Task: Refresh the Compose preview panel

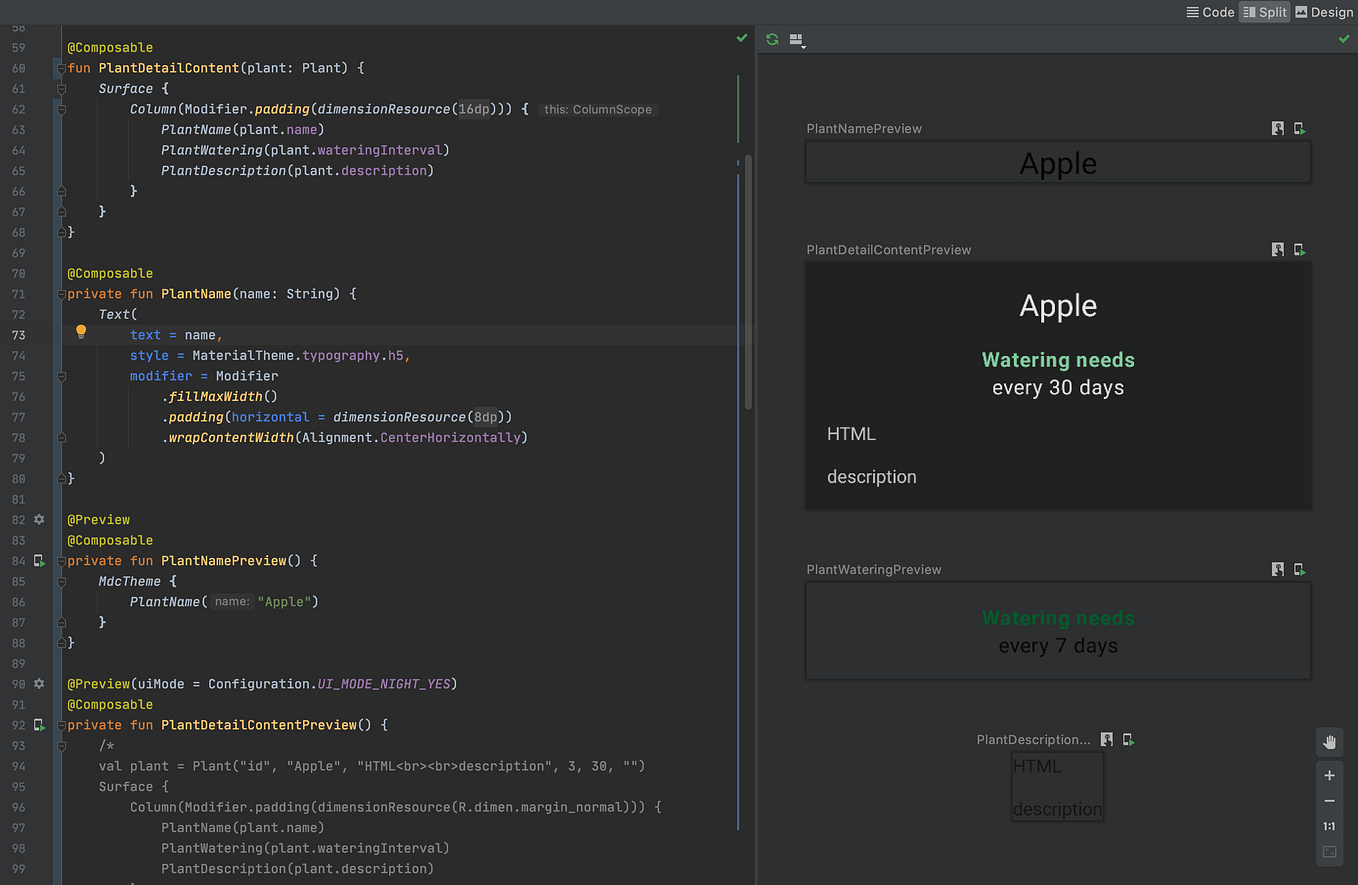Action: click(770, 39)
